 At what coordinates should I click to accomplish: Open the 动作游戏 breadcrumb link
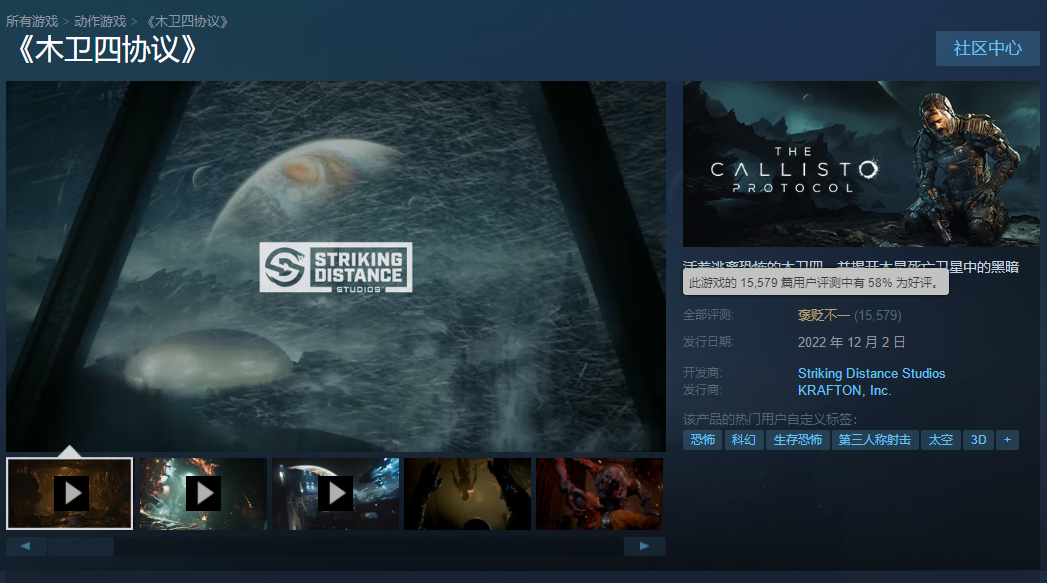(100, 21)
